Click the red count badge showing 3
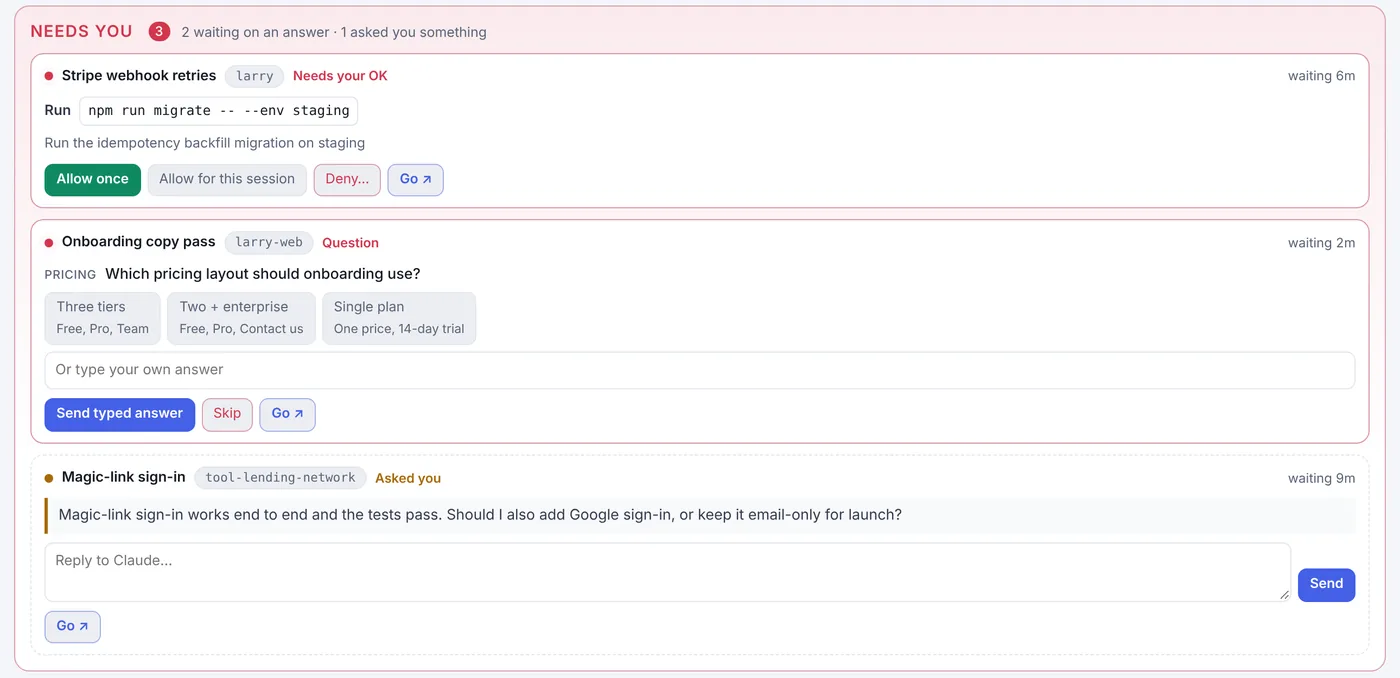The height and width of the screenshot is (678, 1400). point(159,32)
